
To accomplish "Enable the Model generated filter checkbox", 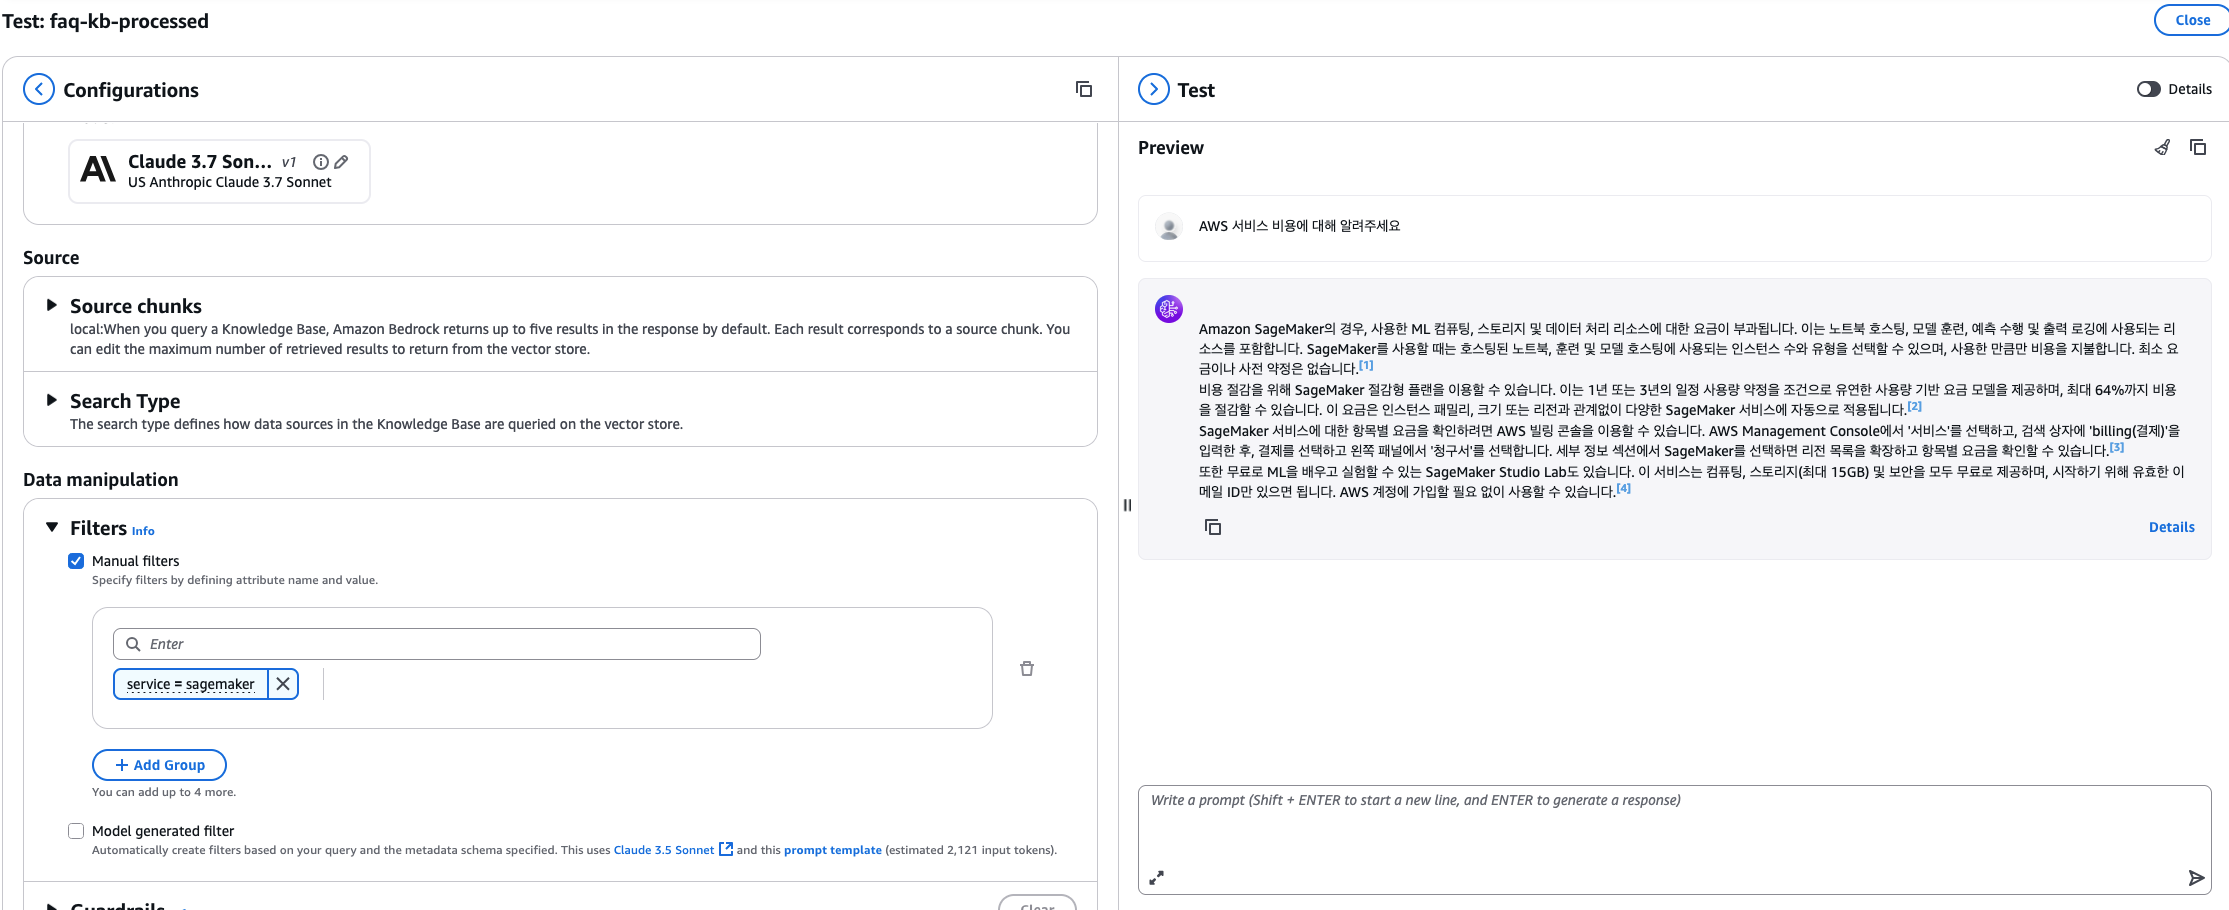I will coord(76,831).
